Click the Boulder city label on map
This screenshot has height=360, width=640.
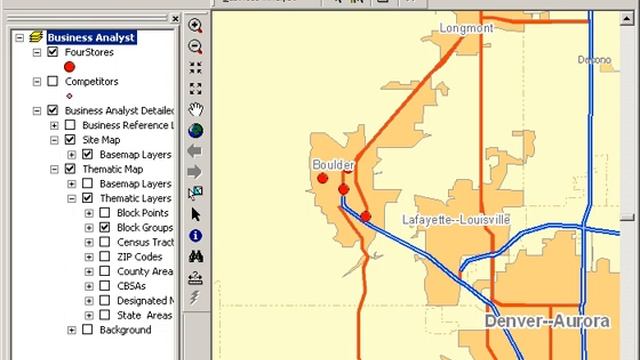tap(333, 165)
